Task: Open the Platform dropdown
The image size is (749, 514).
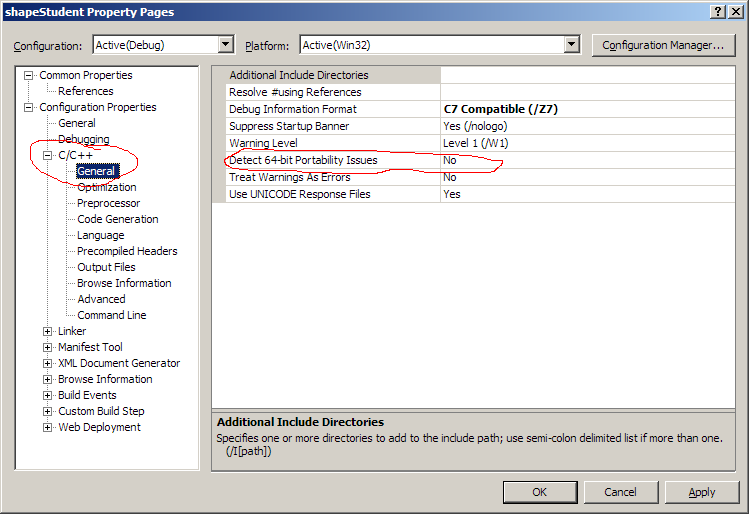Action: (571, 45)
